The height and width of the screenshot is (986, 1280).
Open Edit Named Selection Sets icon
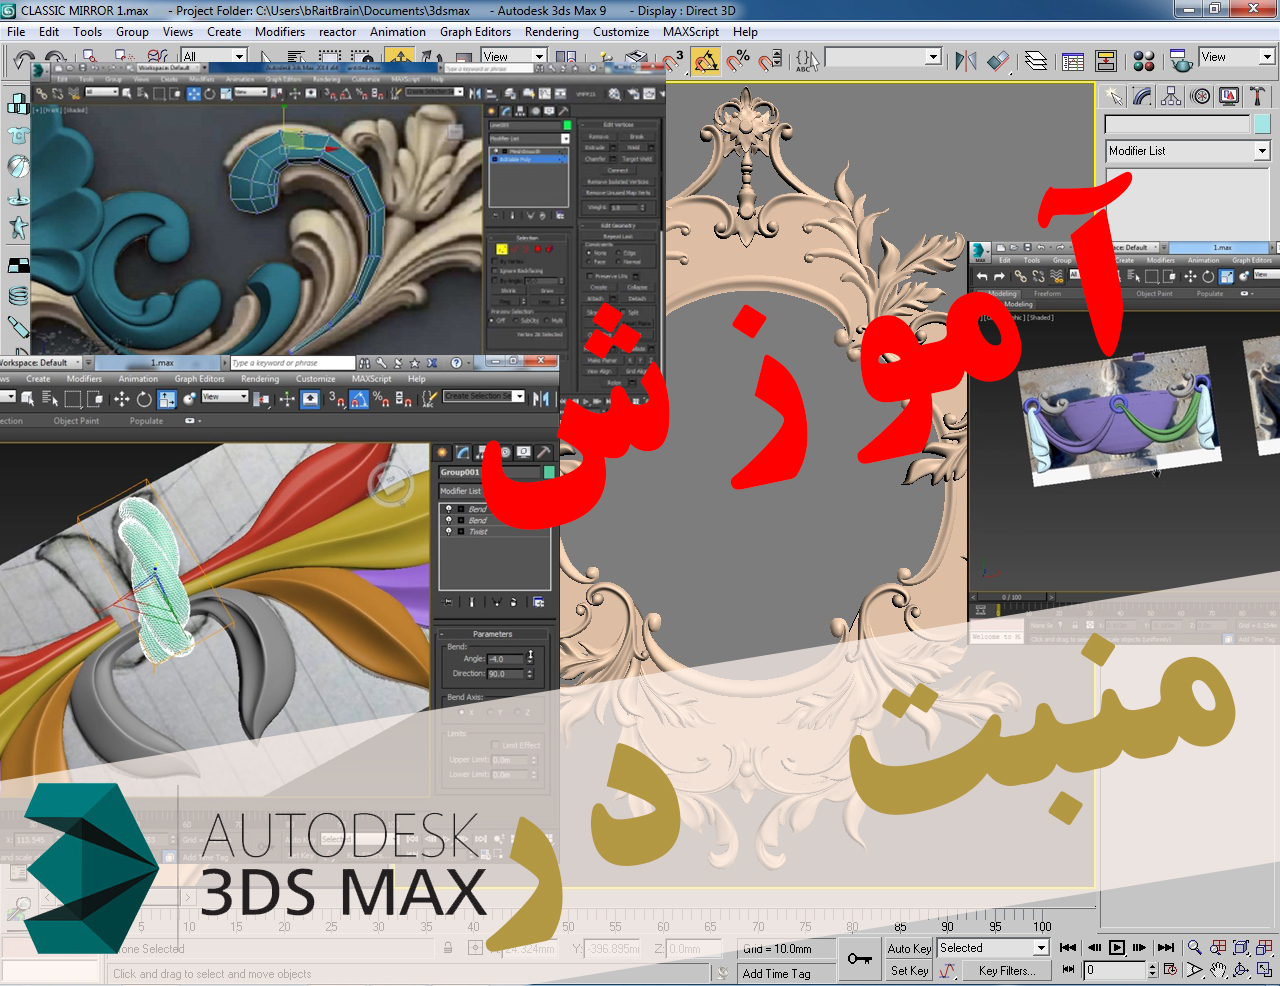tap(806, 61)
